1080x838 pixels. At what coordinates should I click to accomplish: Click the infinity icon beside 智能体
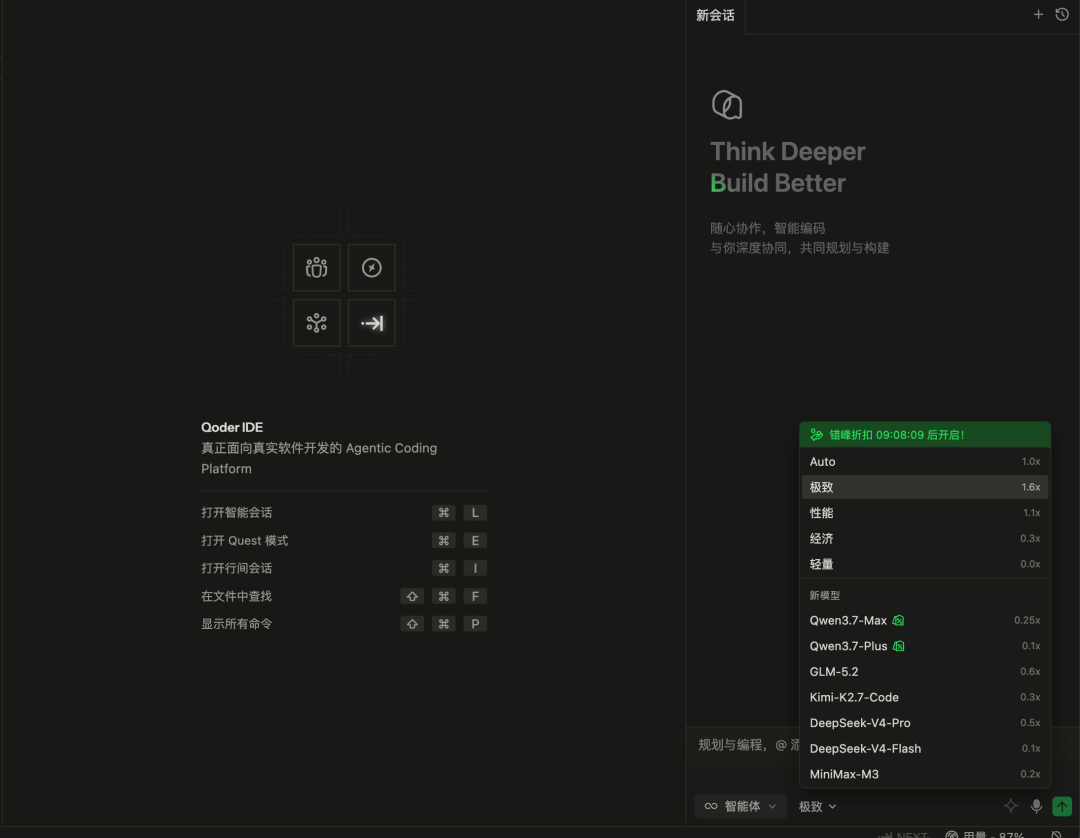(x=711, y=806)
